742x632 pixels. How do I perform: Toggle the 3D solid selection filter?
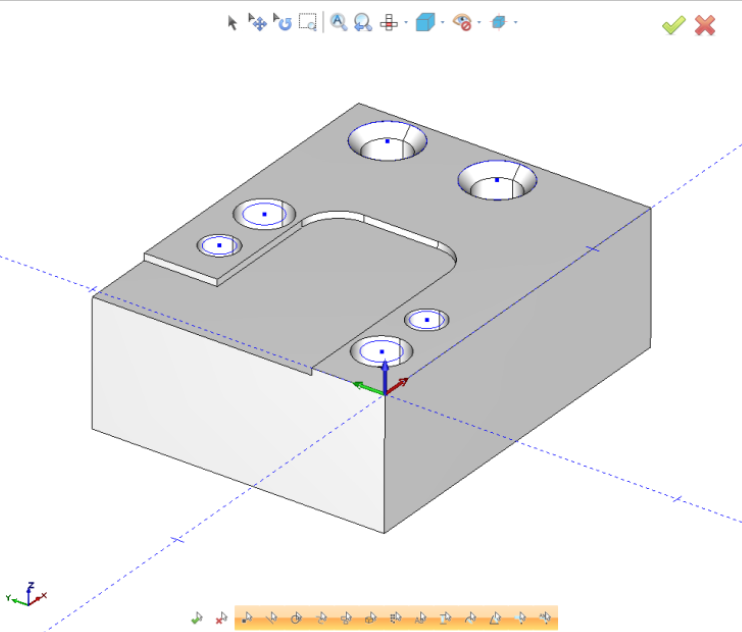(x=371, y=618)
